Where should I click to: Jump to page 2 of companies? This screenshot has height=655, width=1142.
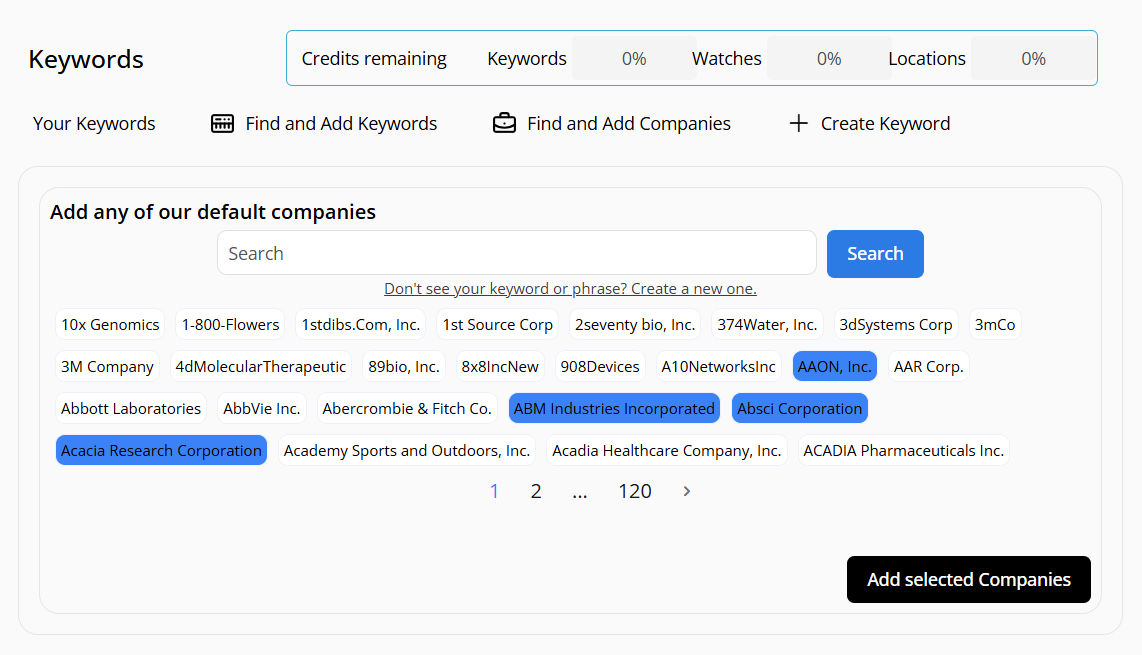pos(536,491)
